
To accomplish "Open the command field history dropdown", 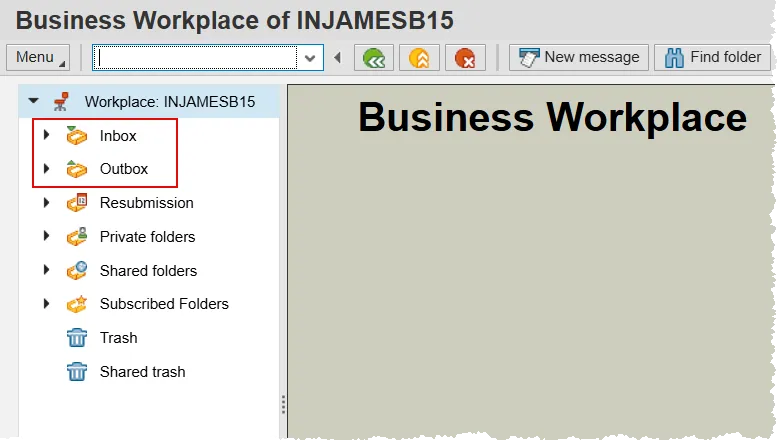I will [310, 58].
